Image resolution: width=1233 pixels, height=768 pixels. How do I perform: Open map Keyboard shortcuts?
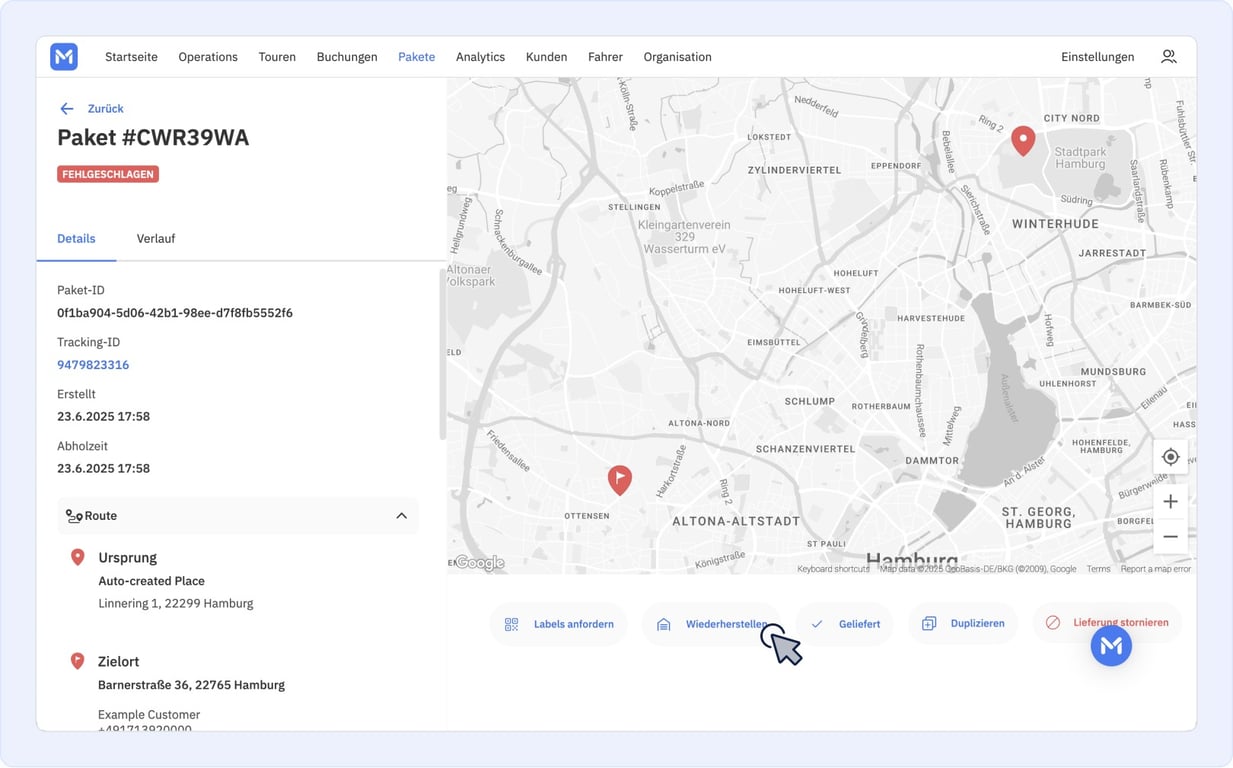click(x=833, y=569)
